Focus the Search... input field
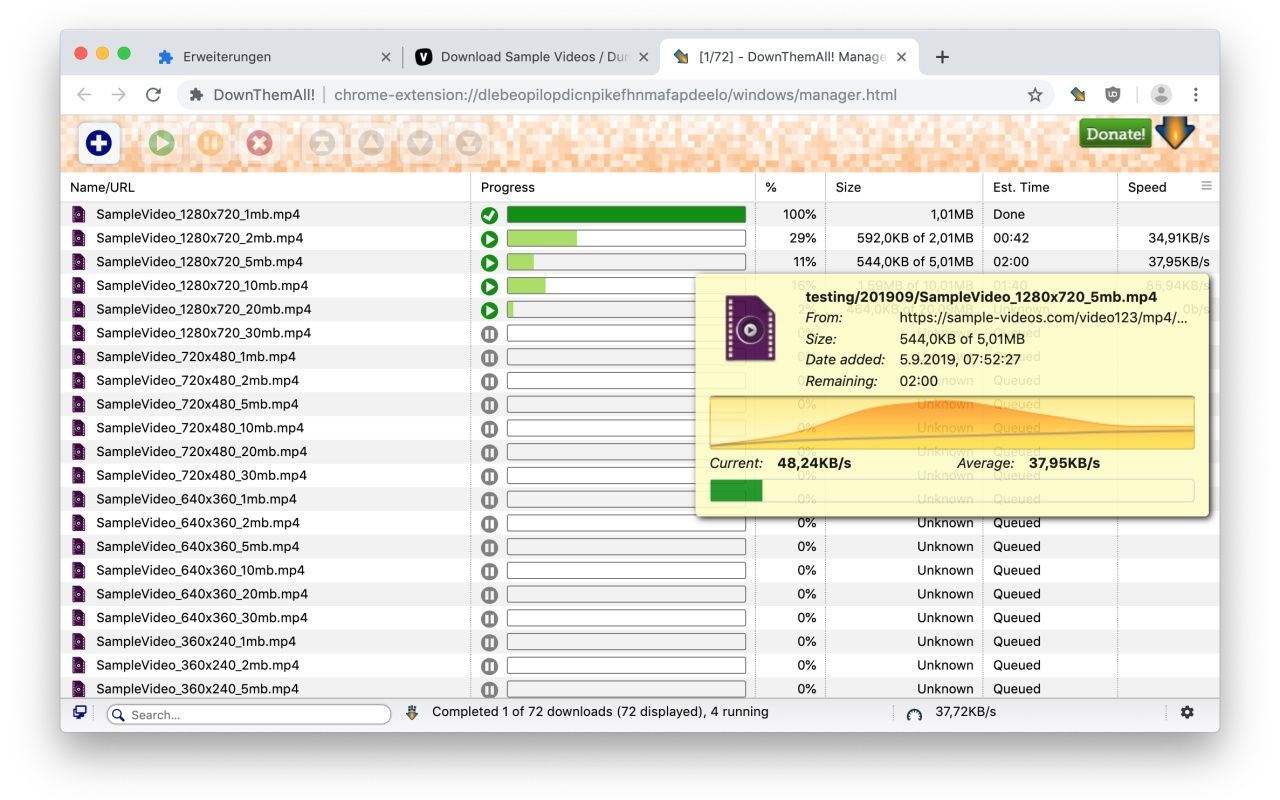This screenshot has height=800, width=1280. click(249, 714)
